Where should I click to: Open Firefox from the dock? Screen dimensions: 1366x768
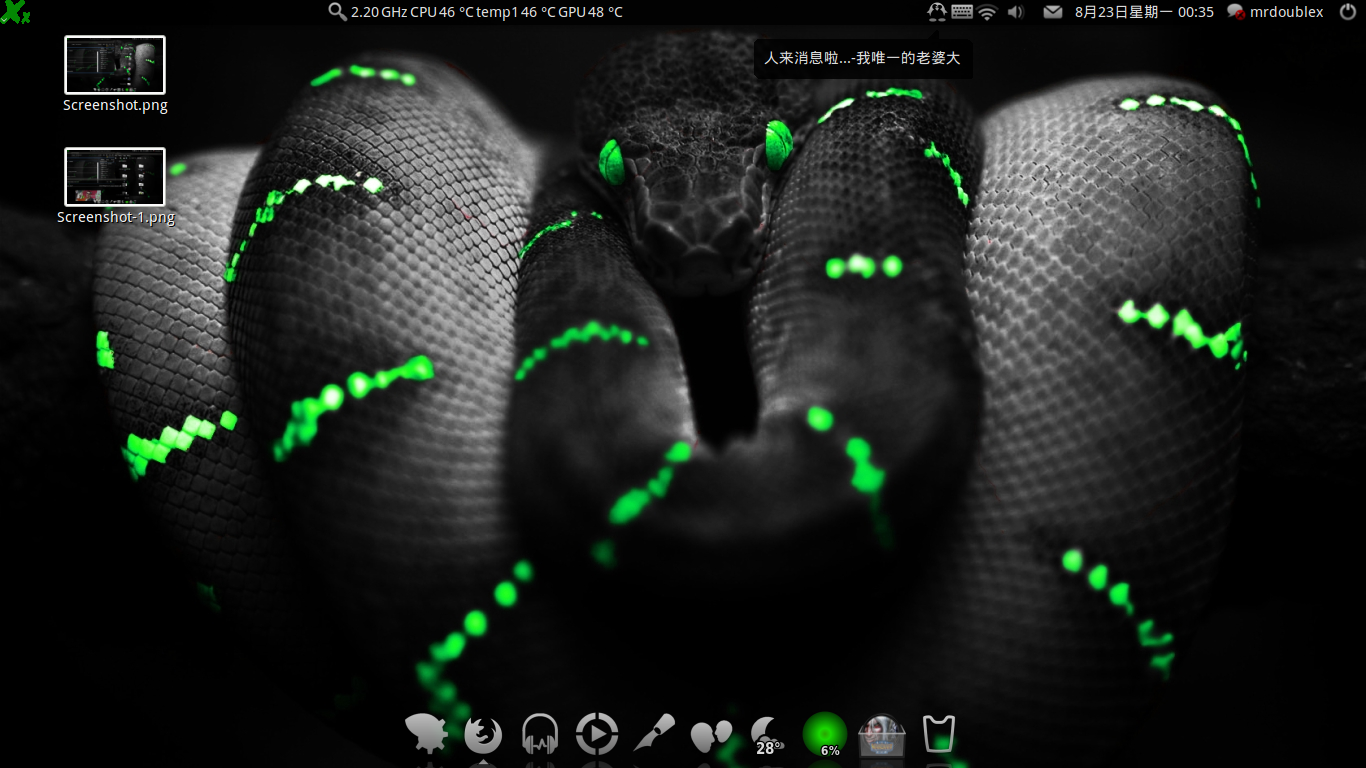[x=483, y=735]
